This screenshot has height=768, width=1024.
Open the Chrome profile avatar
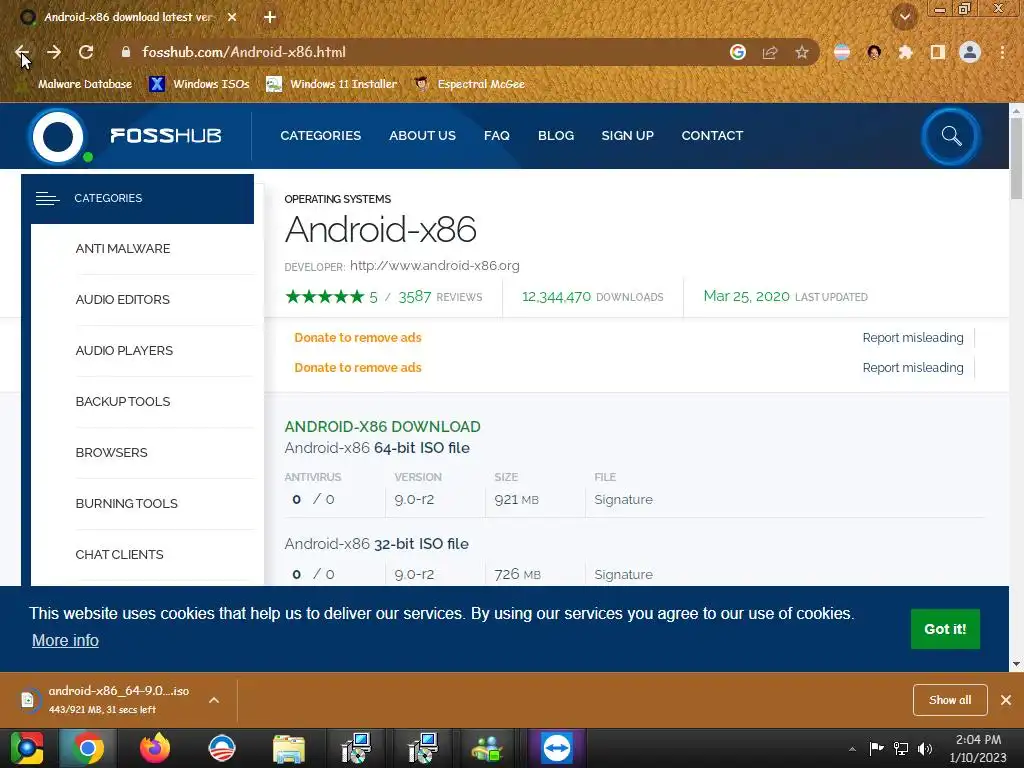click(970, 52)
